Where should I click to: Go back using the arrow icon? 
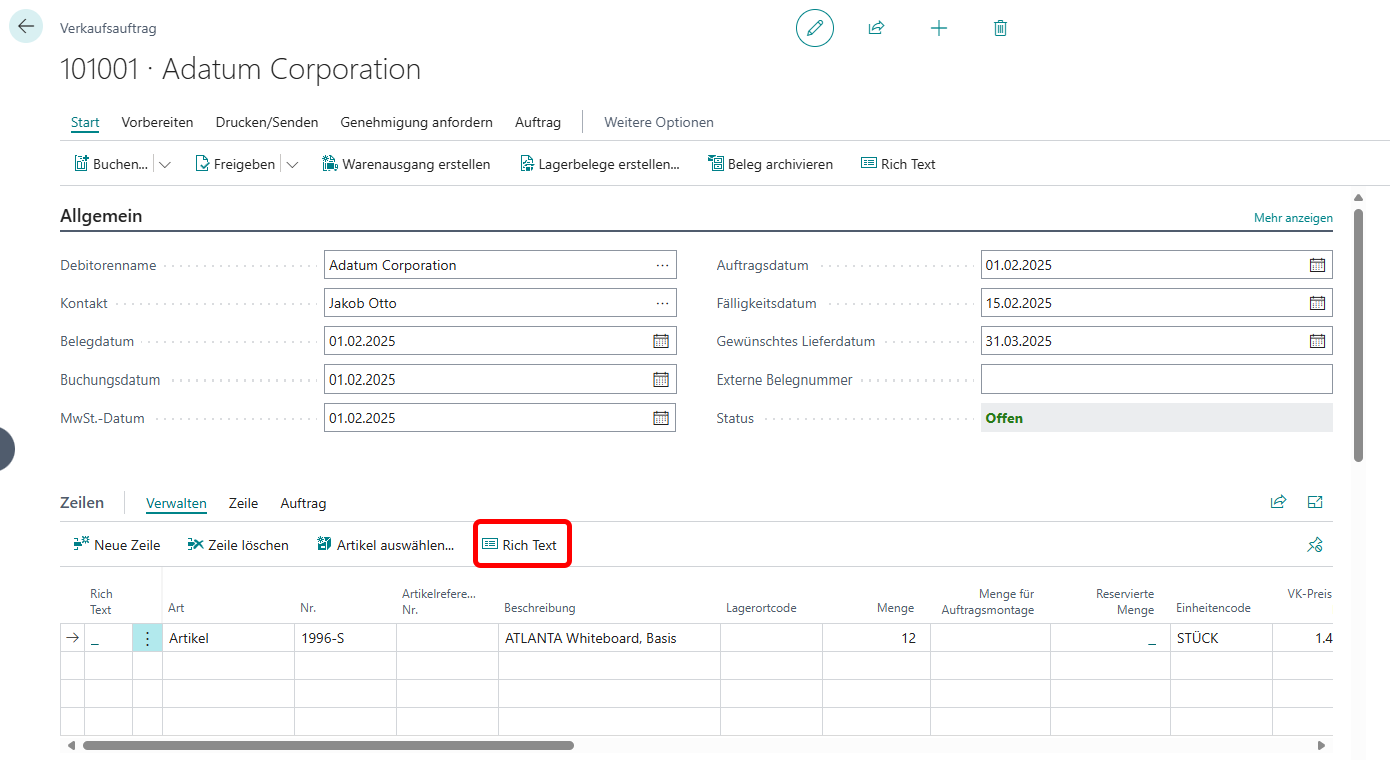26,27
